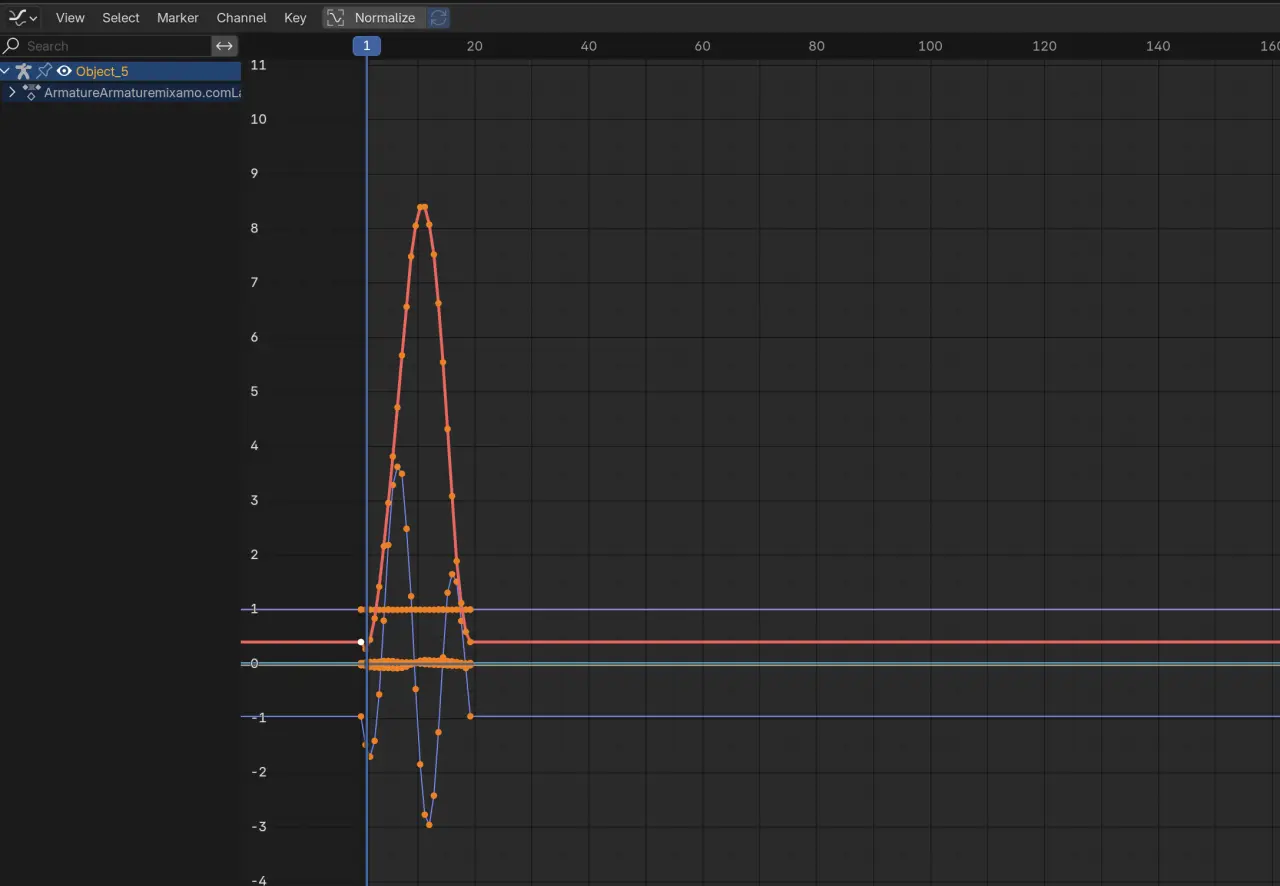Toggle the pin on Object_5
The width and height of the screenshot is (1280, 886).
(44, 71)
